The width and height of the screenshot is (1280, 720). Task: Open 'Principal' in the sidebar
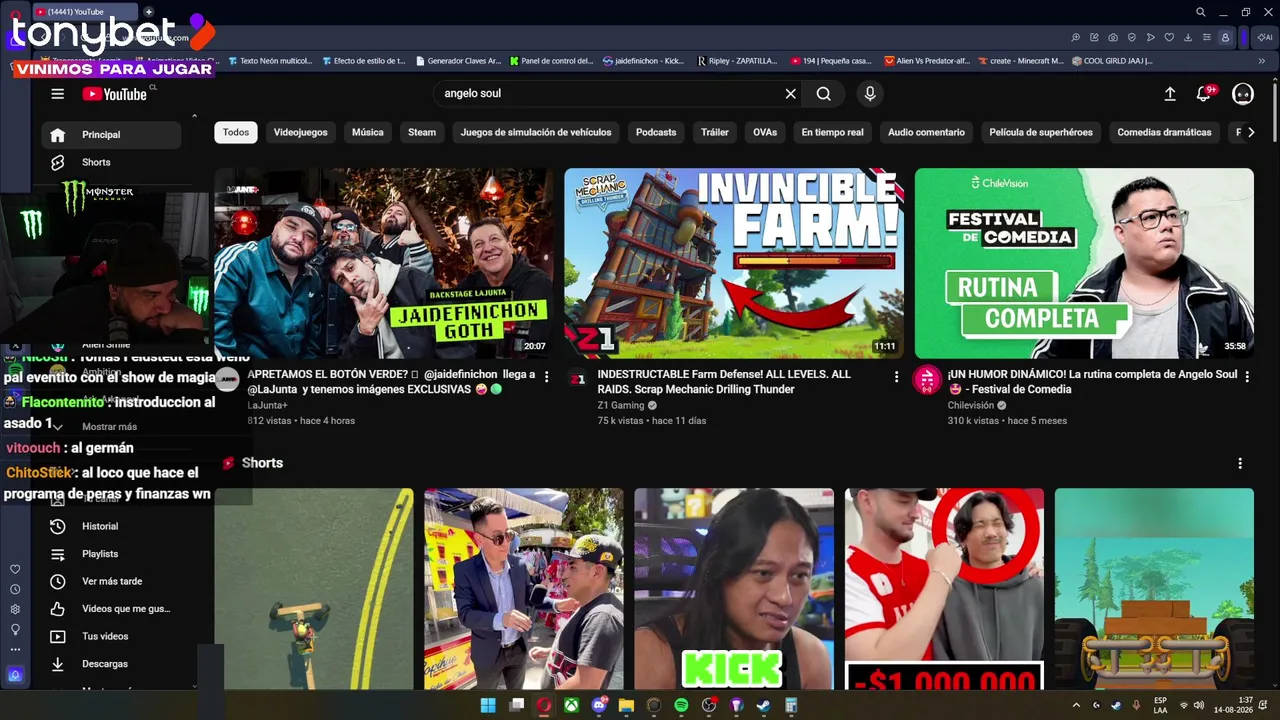tap(112, 135)
